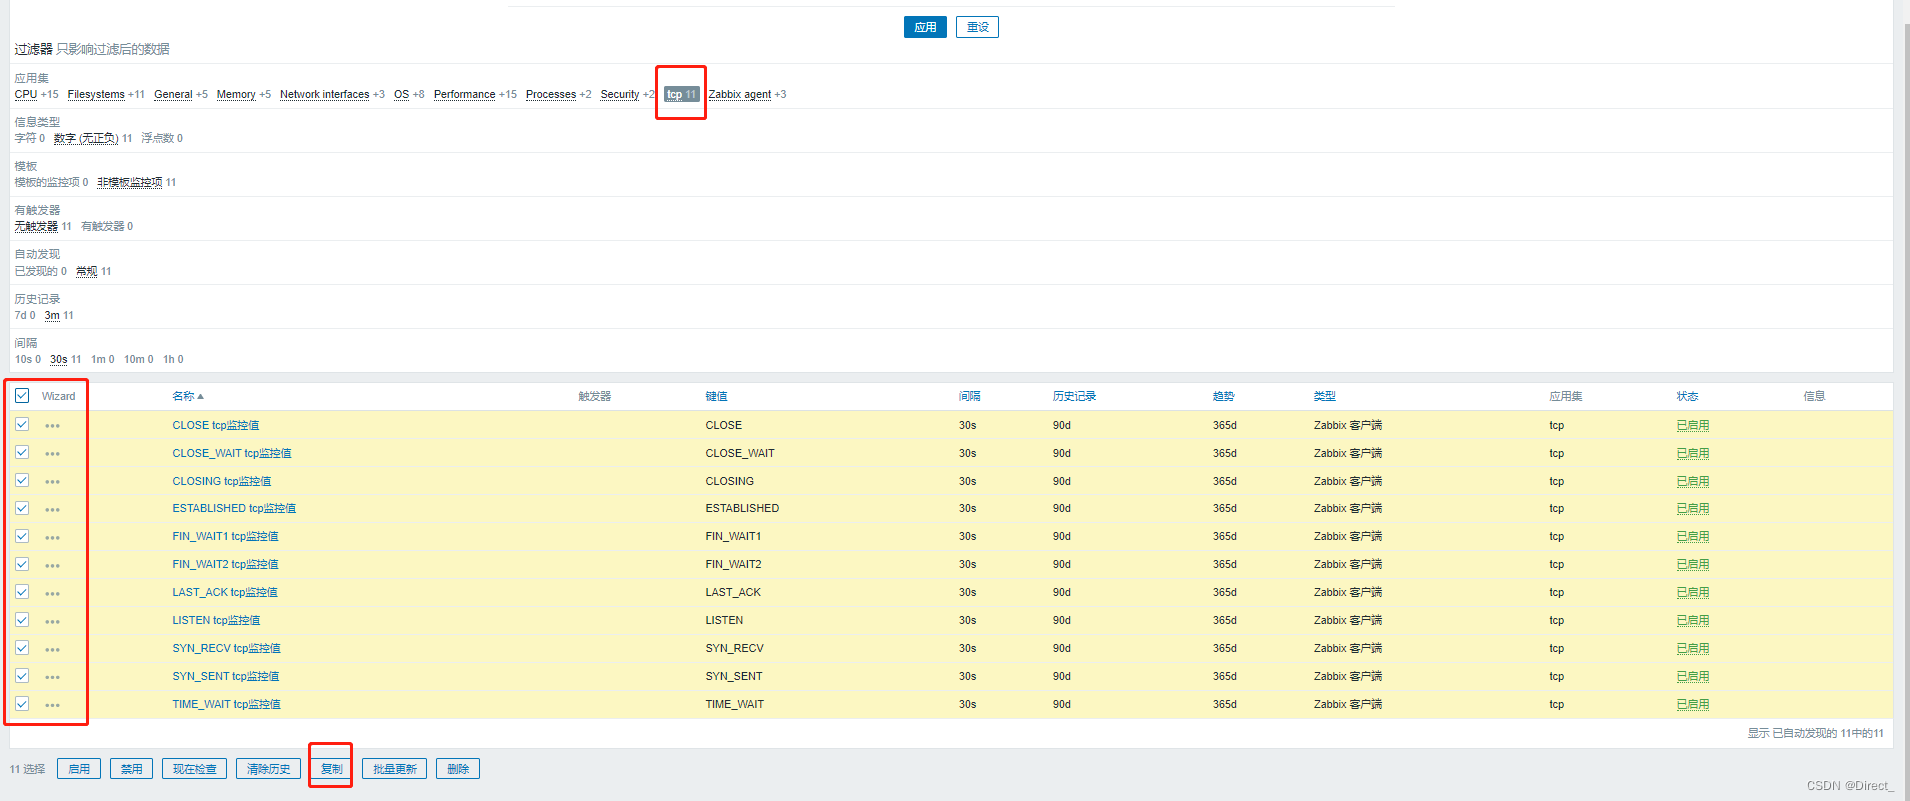Open wizard dots for TIME_WAIT row
This screenshot has width=1910, height=801.
(52, 706)
